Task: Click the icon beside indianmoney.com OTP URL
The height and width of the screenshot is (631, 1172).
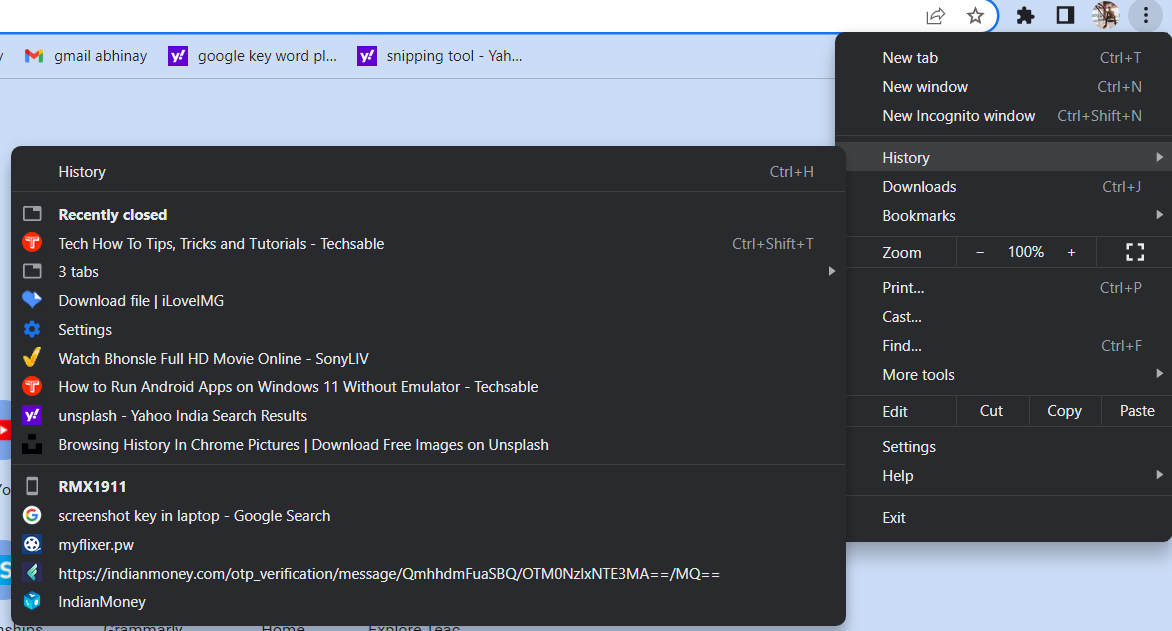Action: tap(32, 573)
